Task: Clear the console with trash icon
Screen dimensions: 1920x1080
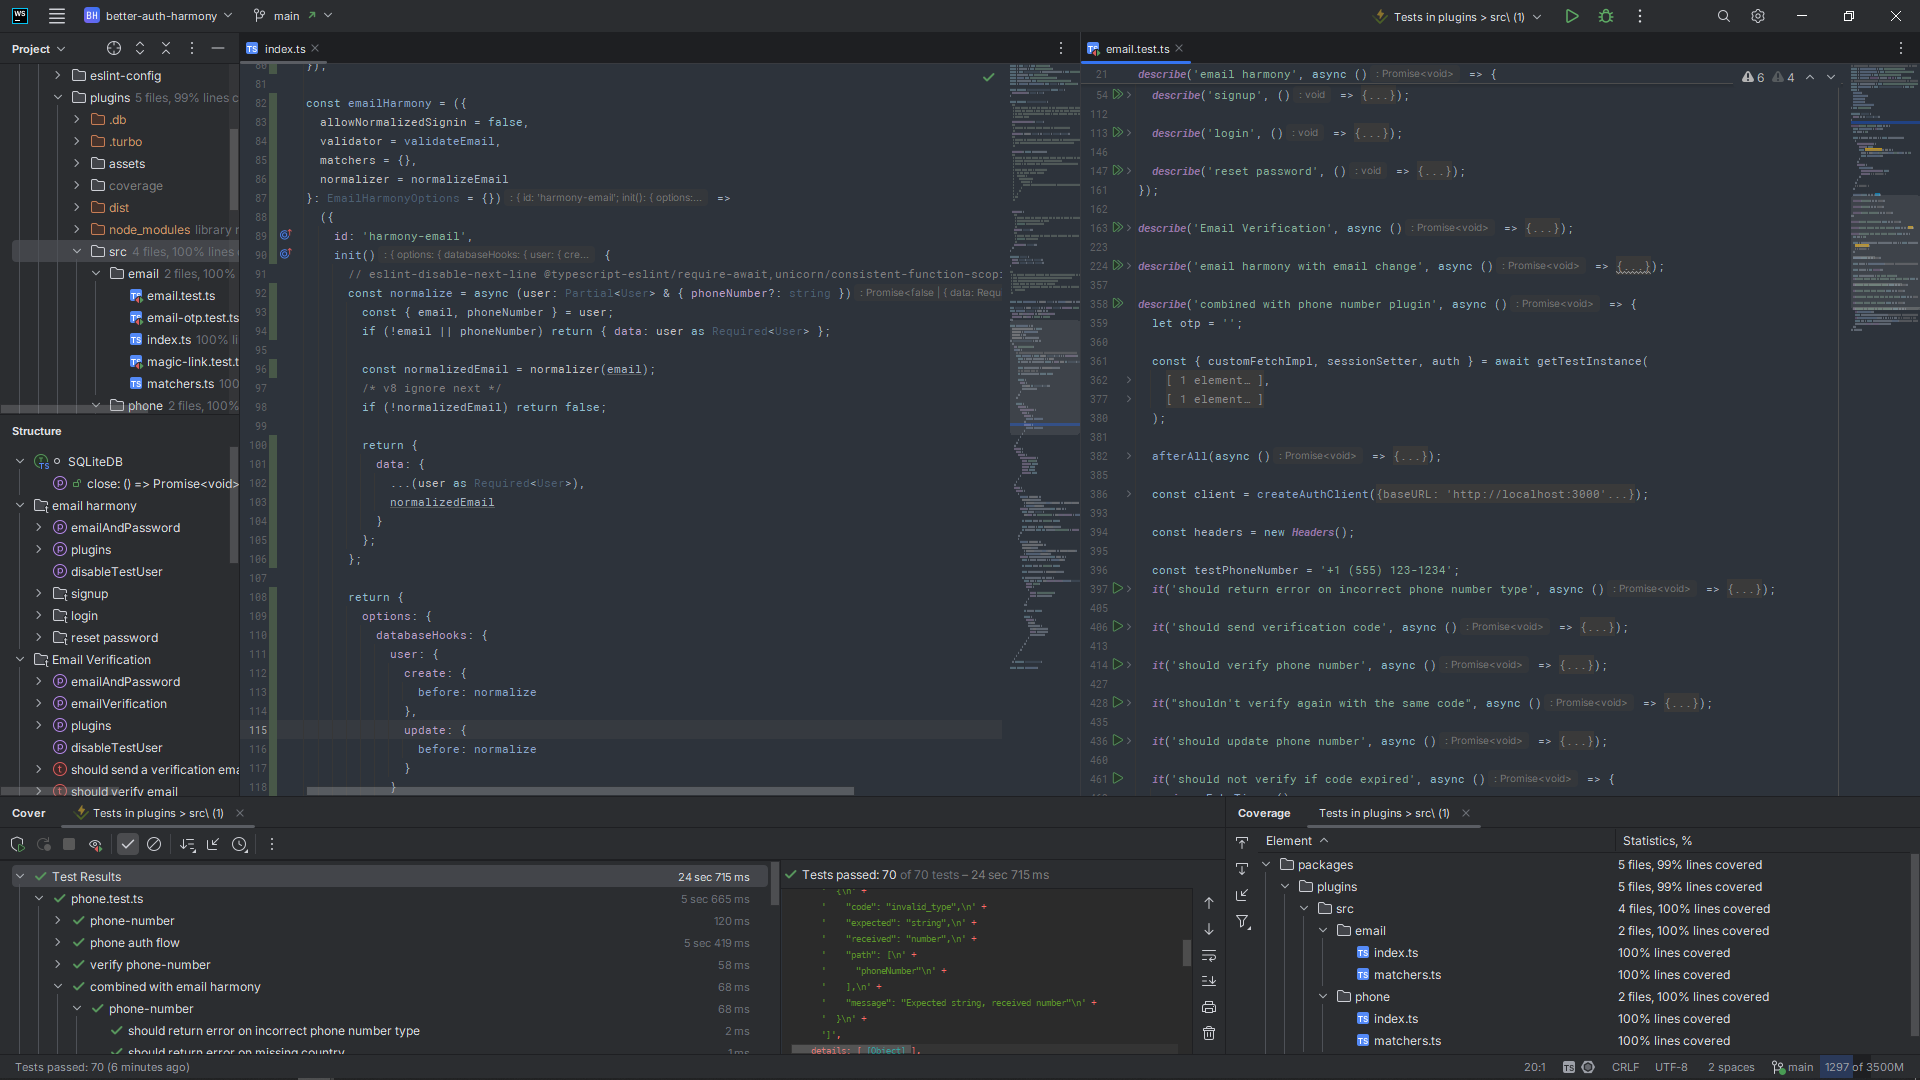Action: point(1208,1033)
